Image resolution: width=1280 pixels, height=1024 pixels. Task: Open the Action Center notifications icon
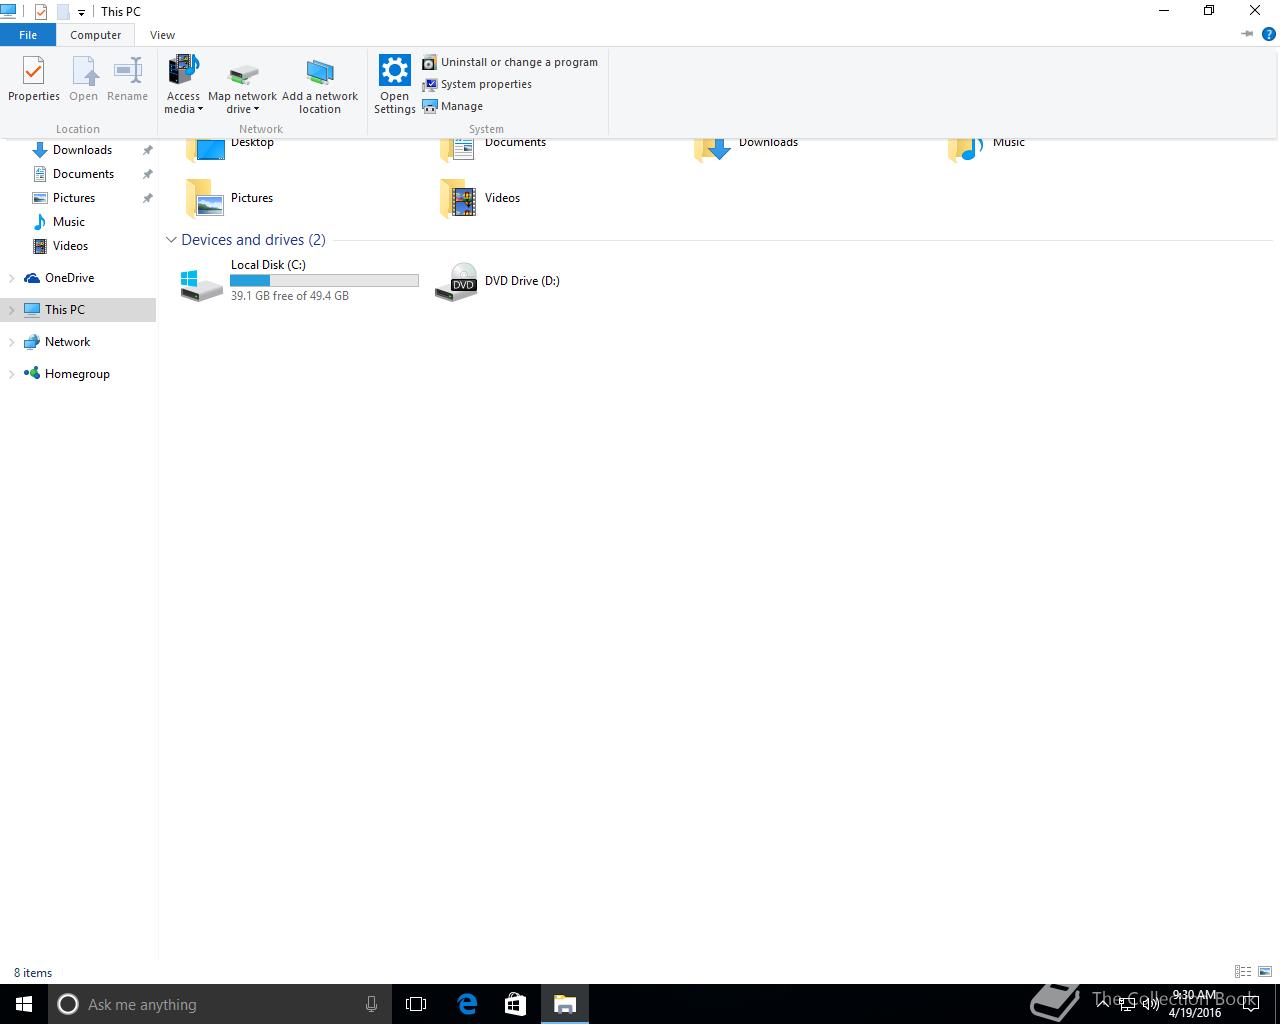[1251, 1005]
